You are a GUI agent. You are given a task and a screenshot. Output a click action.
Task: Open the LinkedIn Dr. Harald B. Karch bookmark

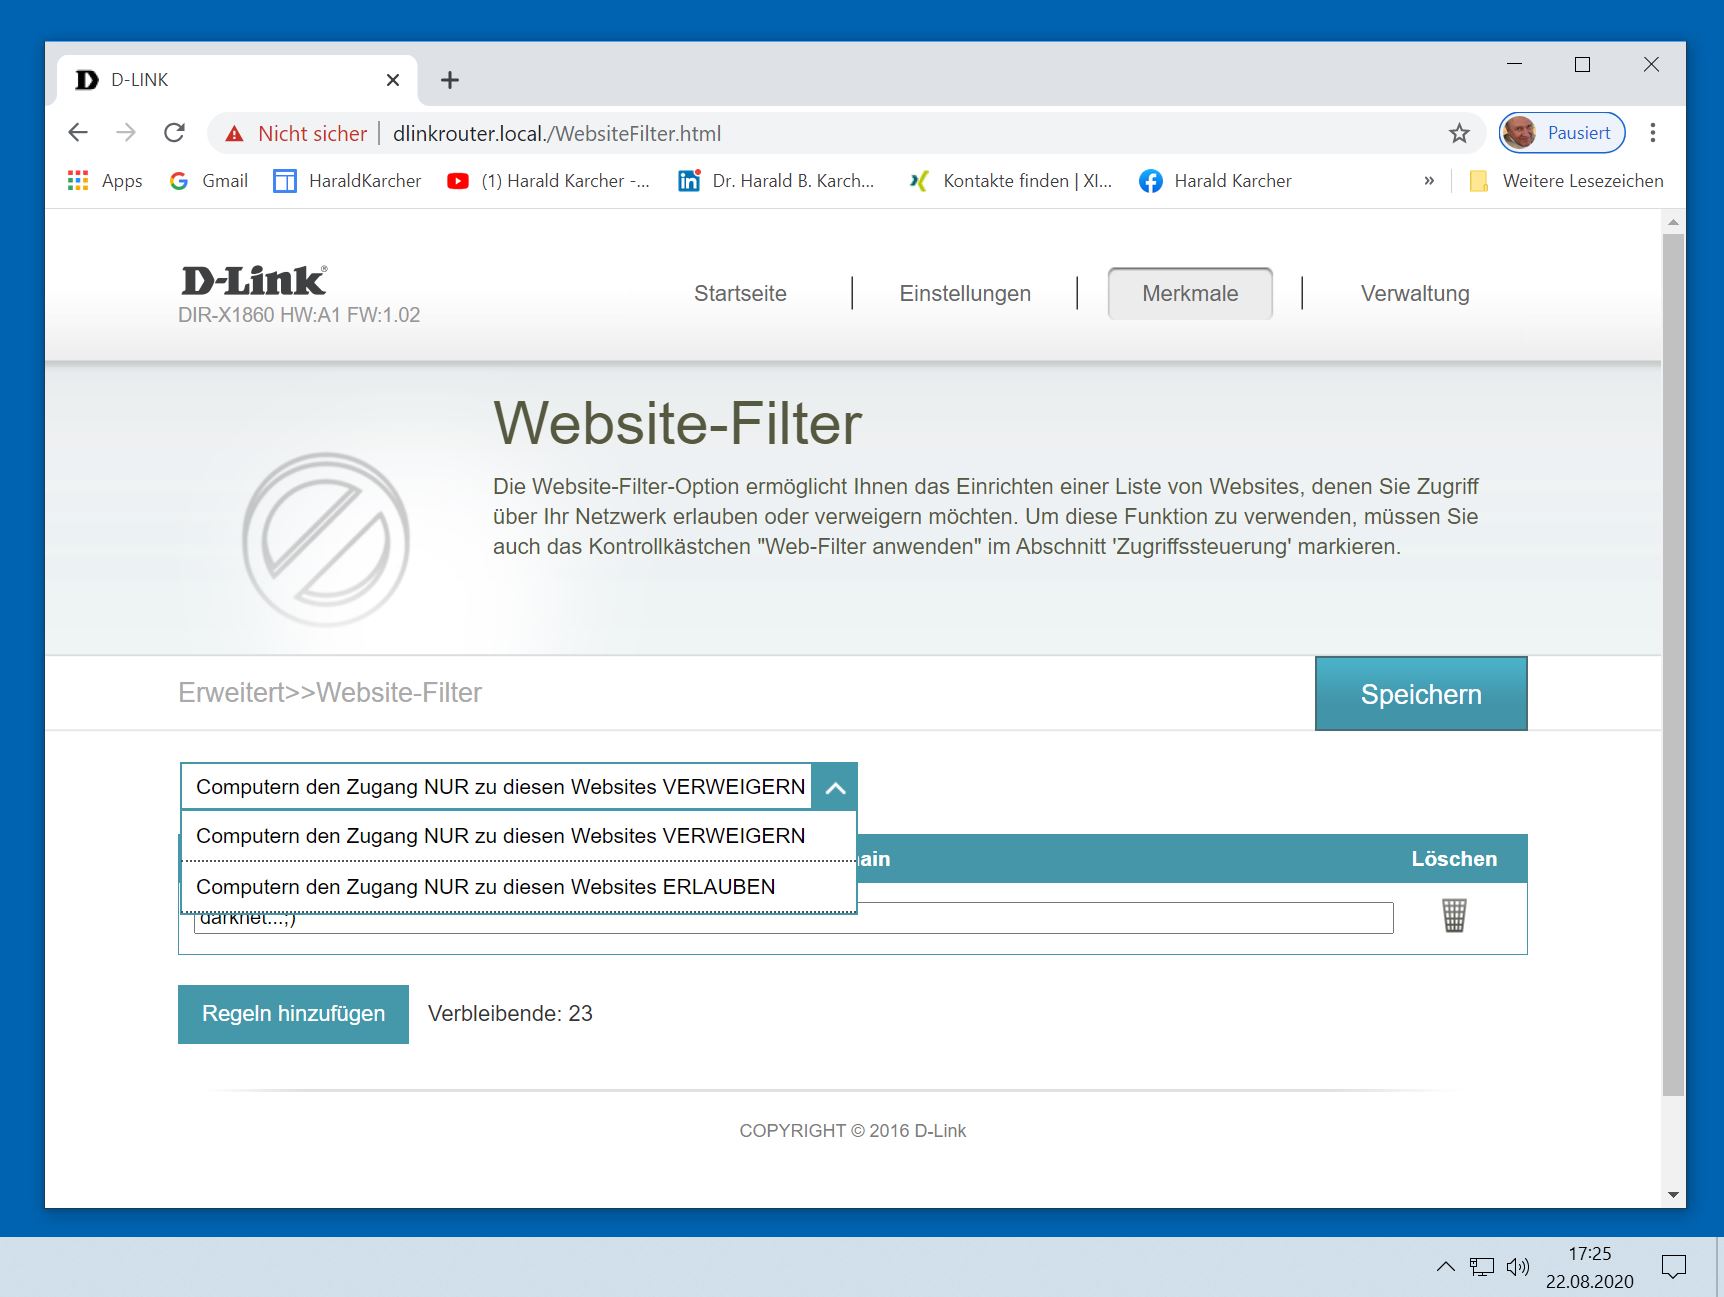point(776,181)
